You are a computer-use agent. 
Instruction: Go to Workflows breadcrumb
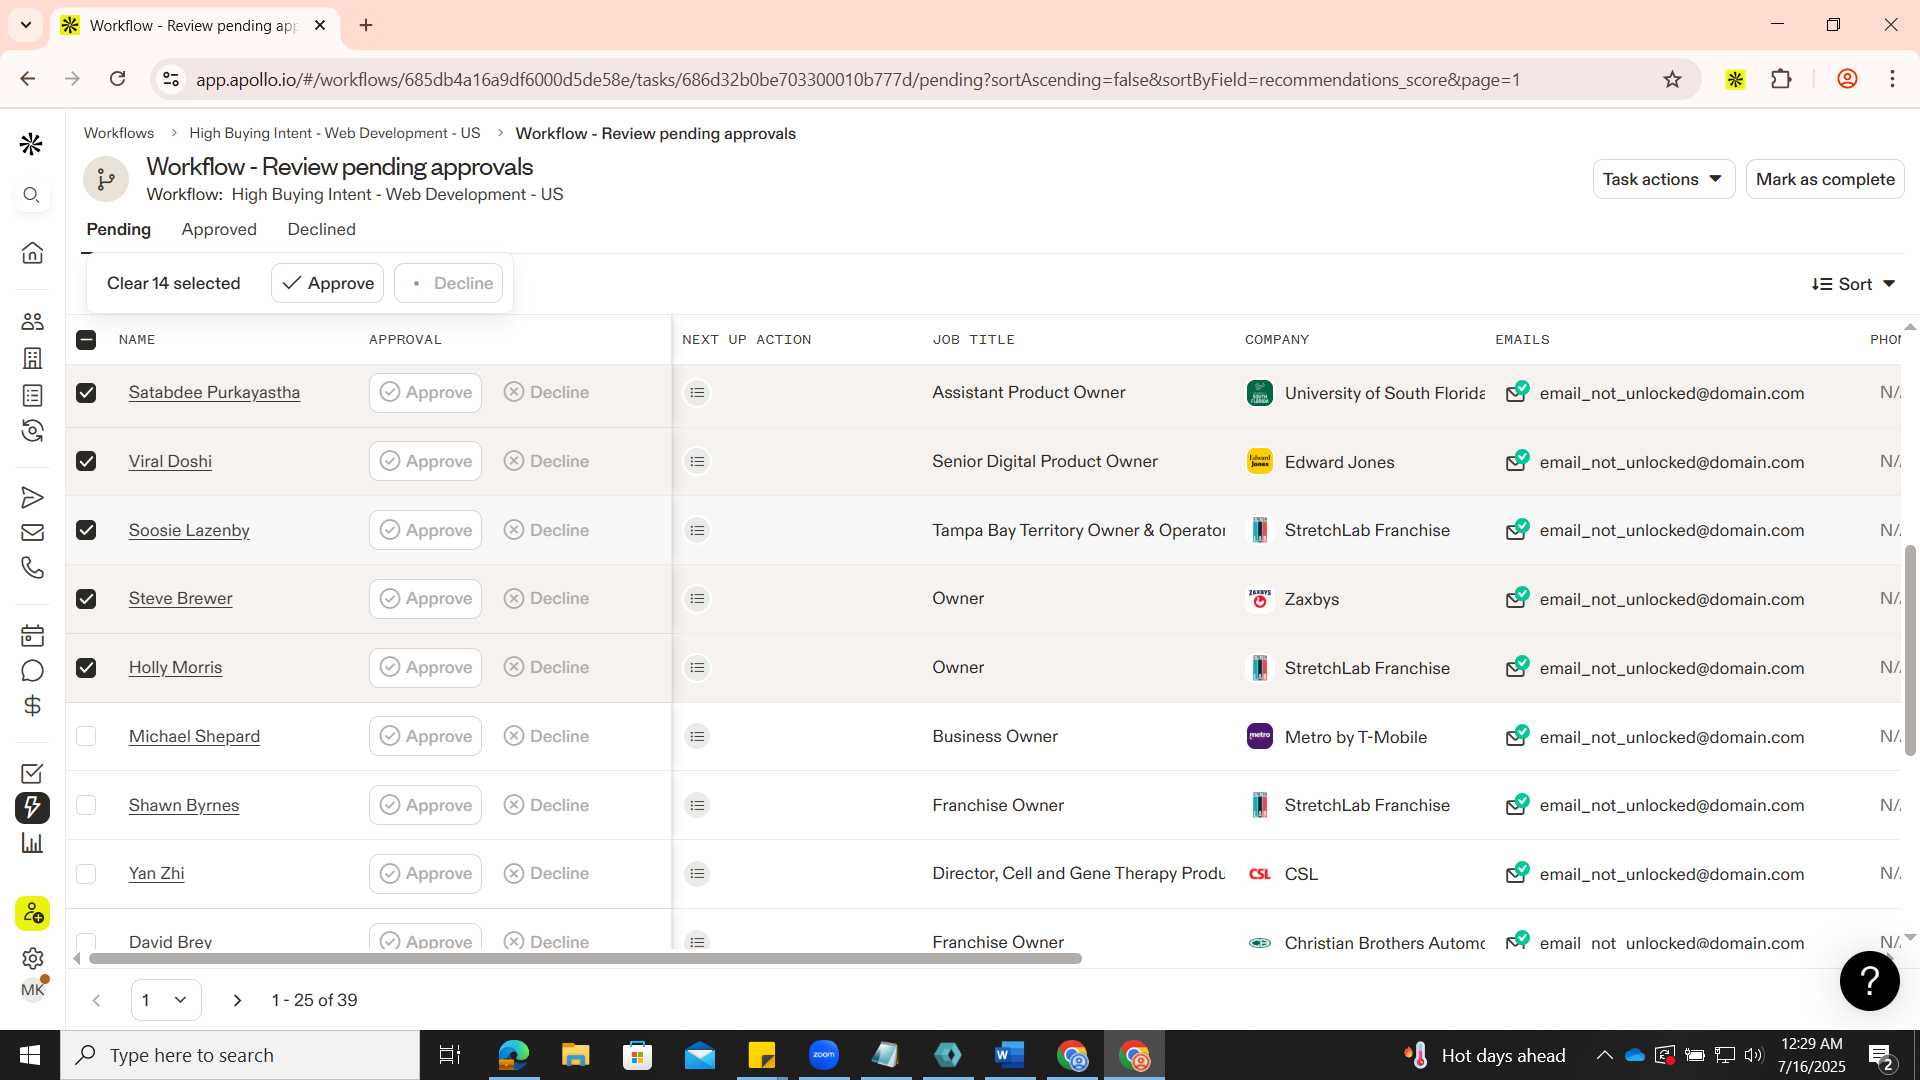119,133
